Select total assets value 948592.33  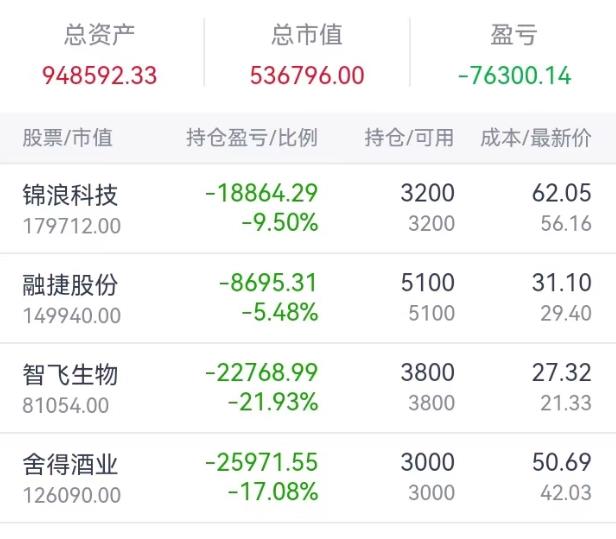pos(99,75)
